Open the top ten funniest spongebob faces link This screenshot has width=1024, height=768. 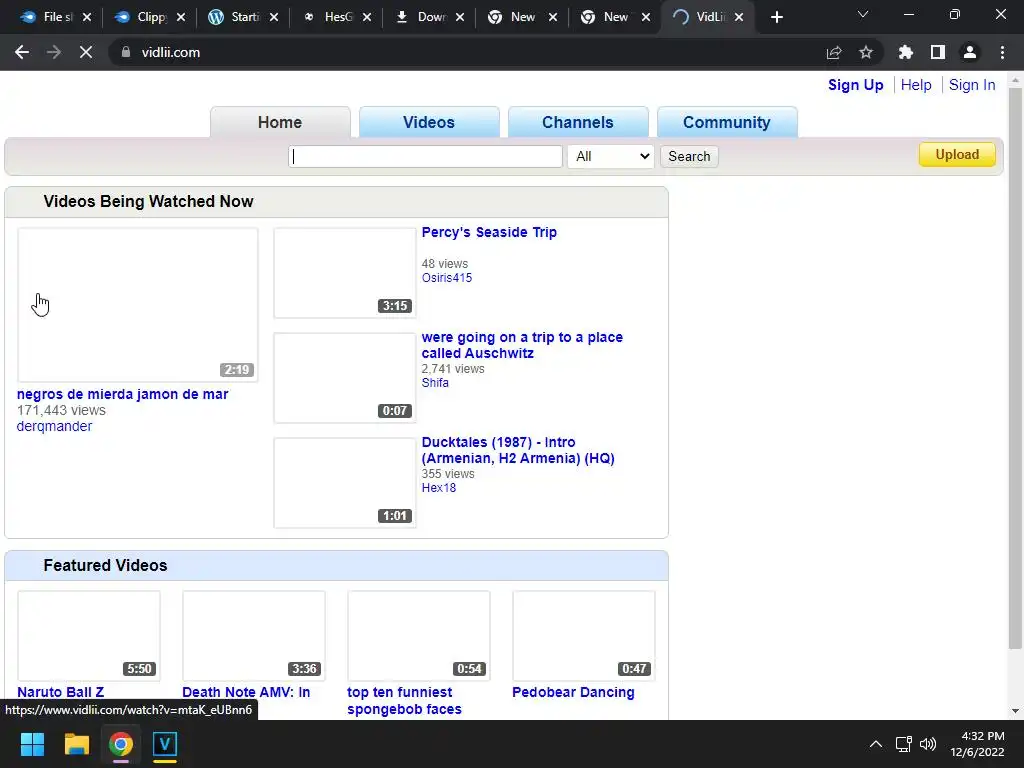pos(404,701)
